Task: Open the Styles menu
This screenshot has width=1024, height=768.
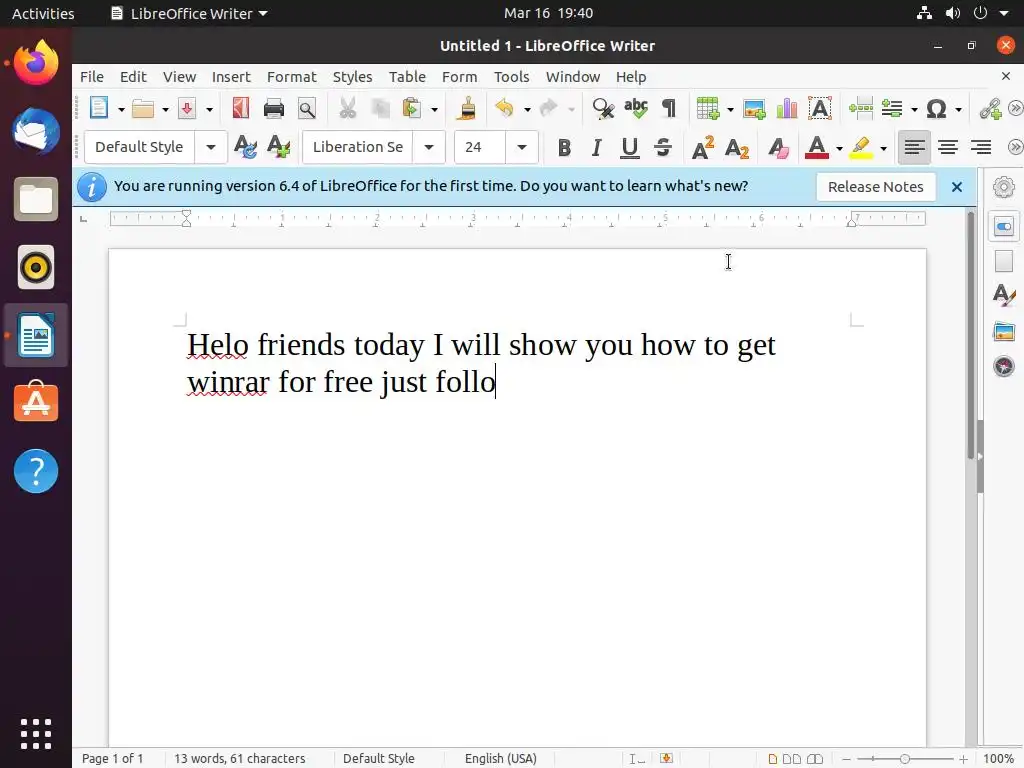Action: pyautogui.click(x=353, y=76)
